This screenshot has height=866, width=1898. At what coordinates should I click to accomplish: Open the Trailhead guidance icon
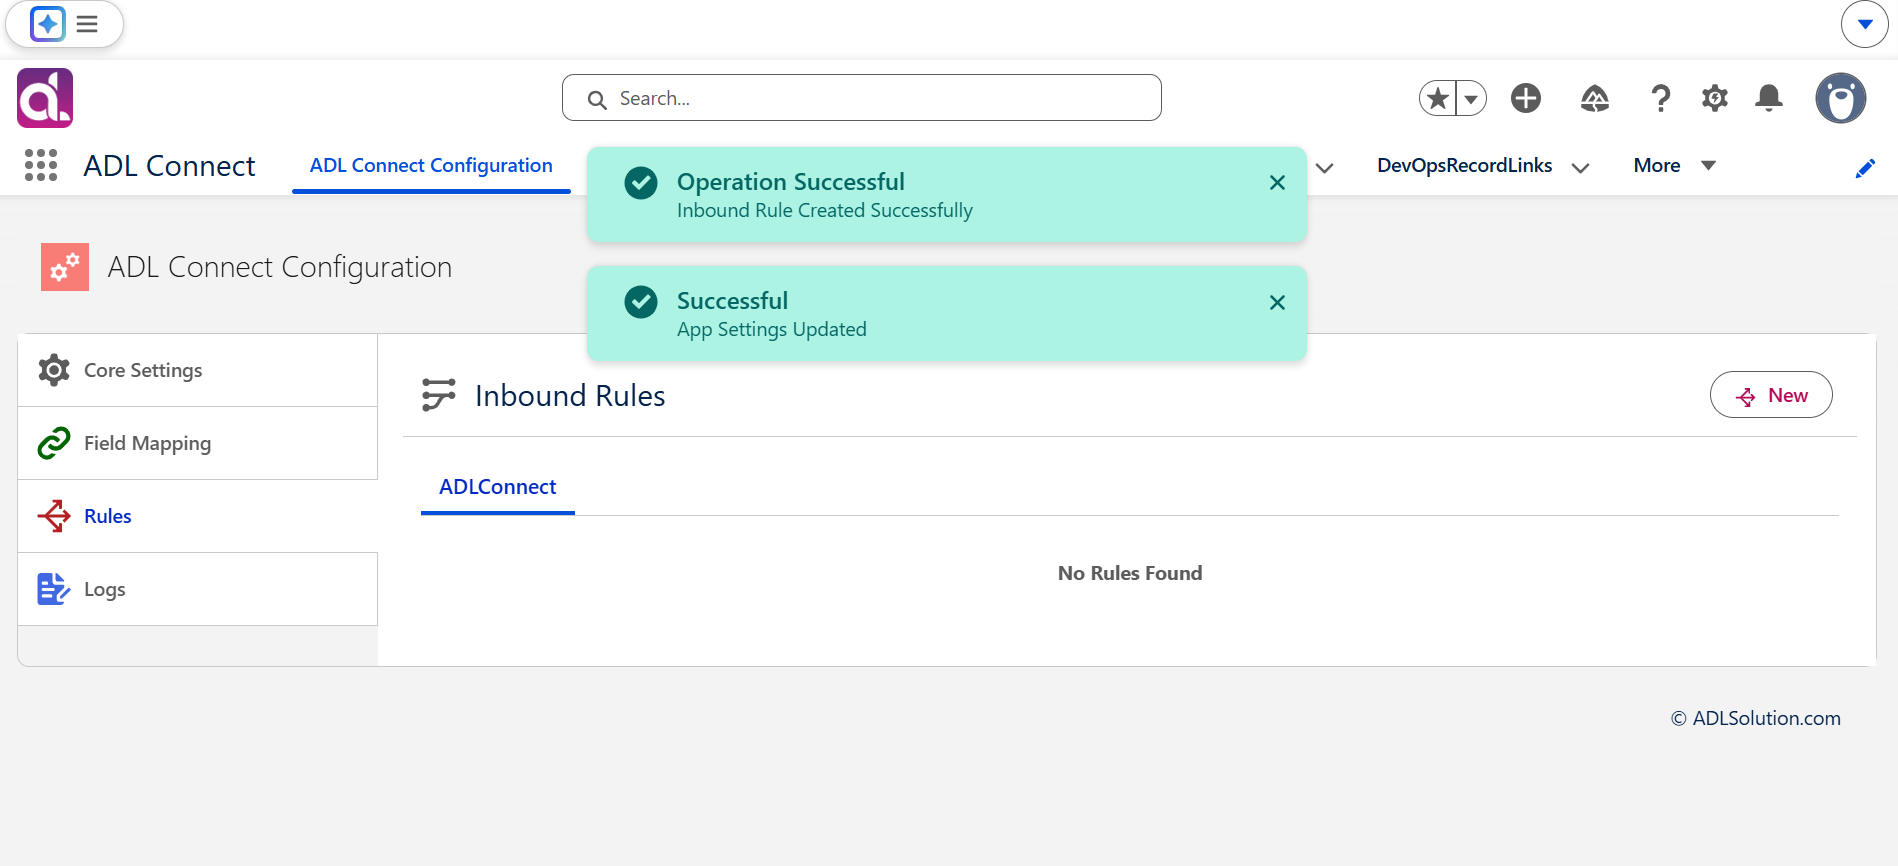pyautogui.click(x=1595, y=98)
